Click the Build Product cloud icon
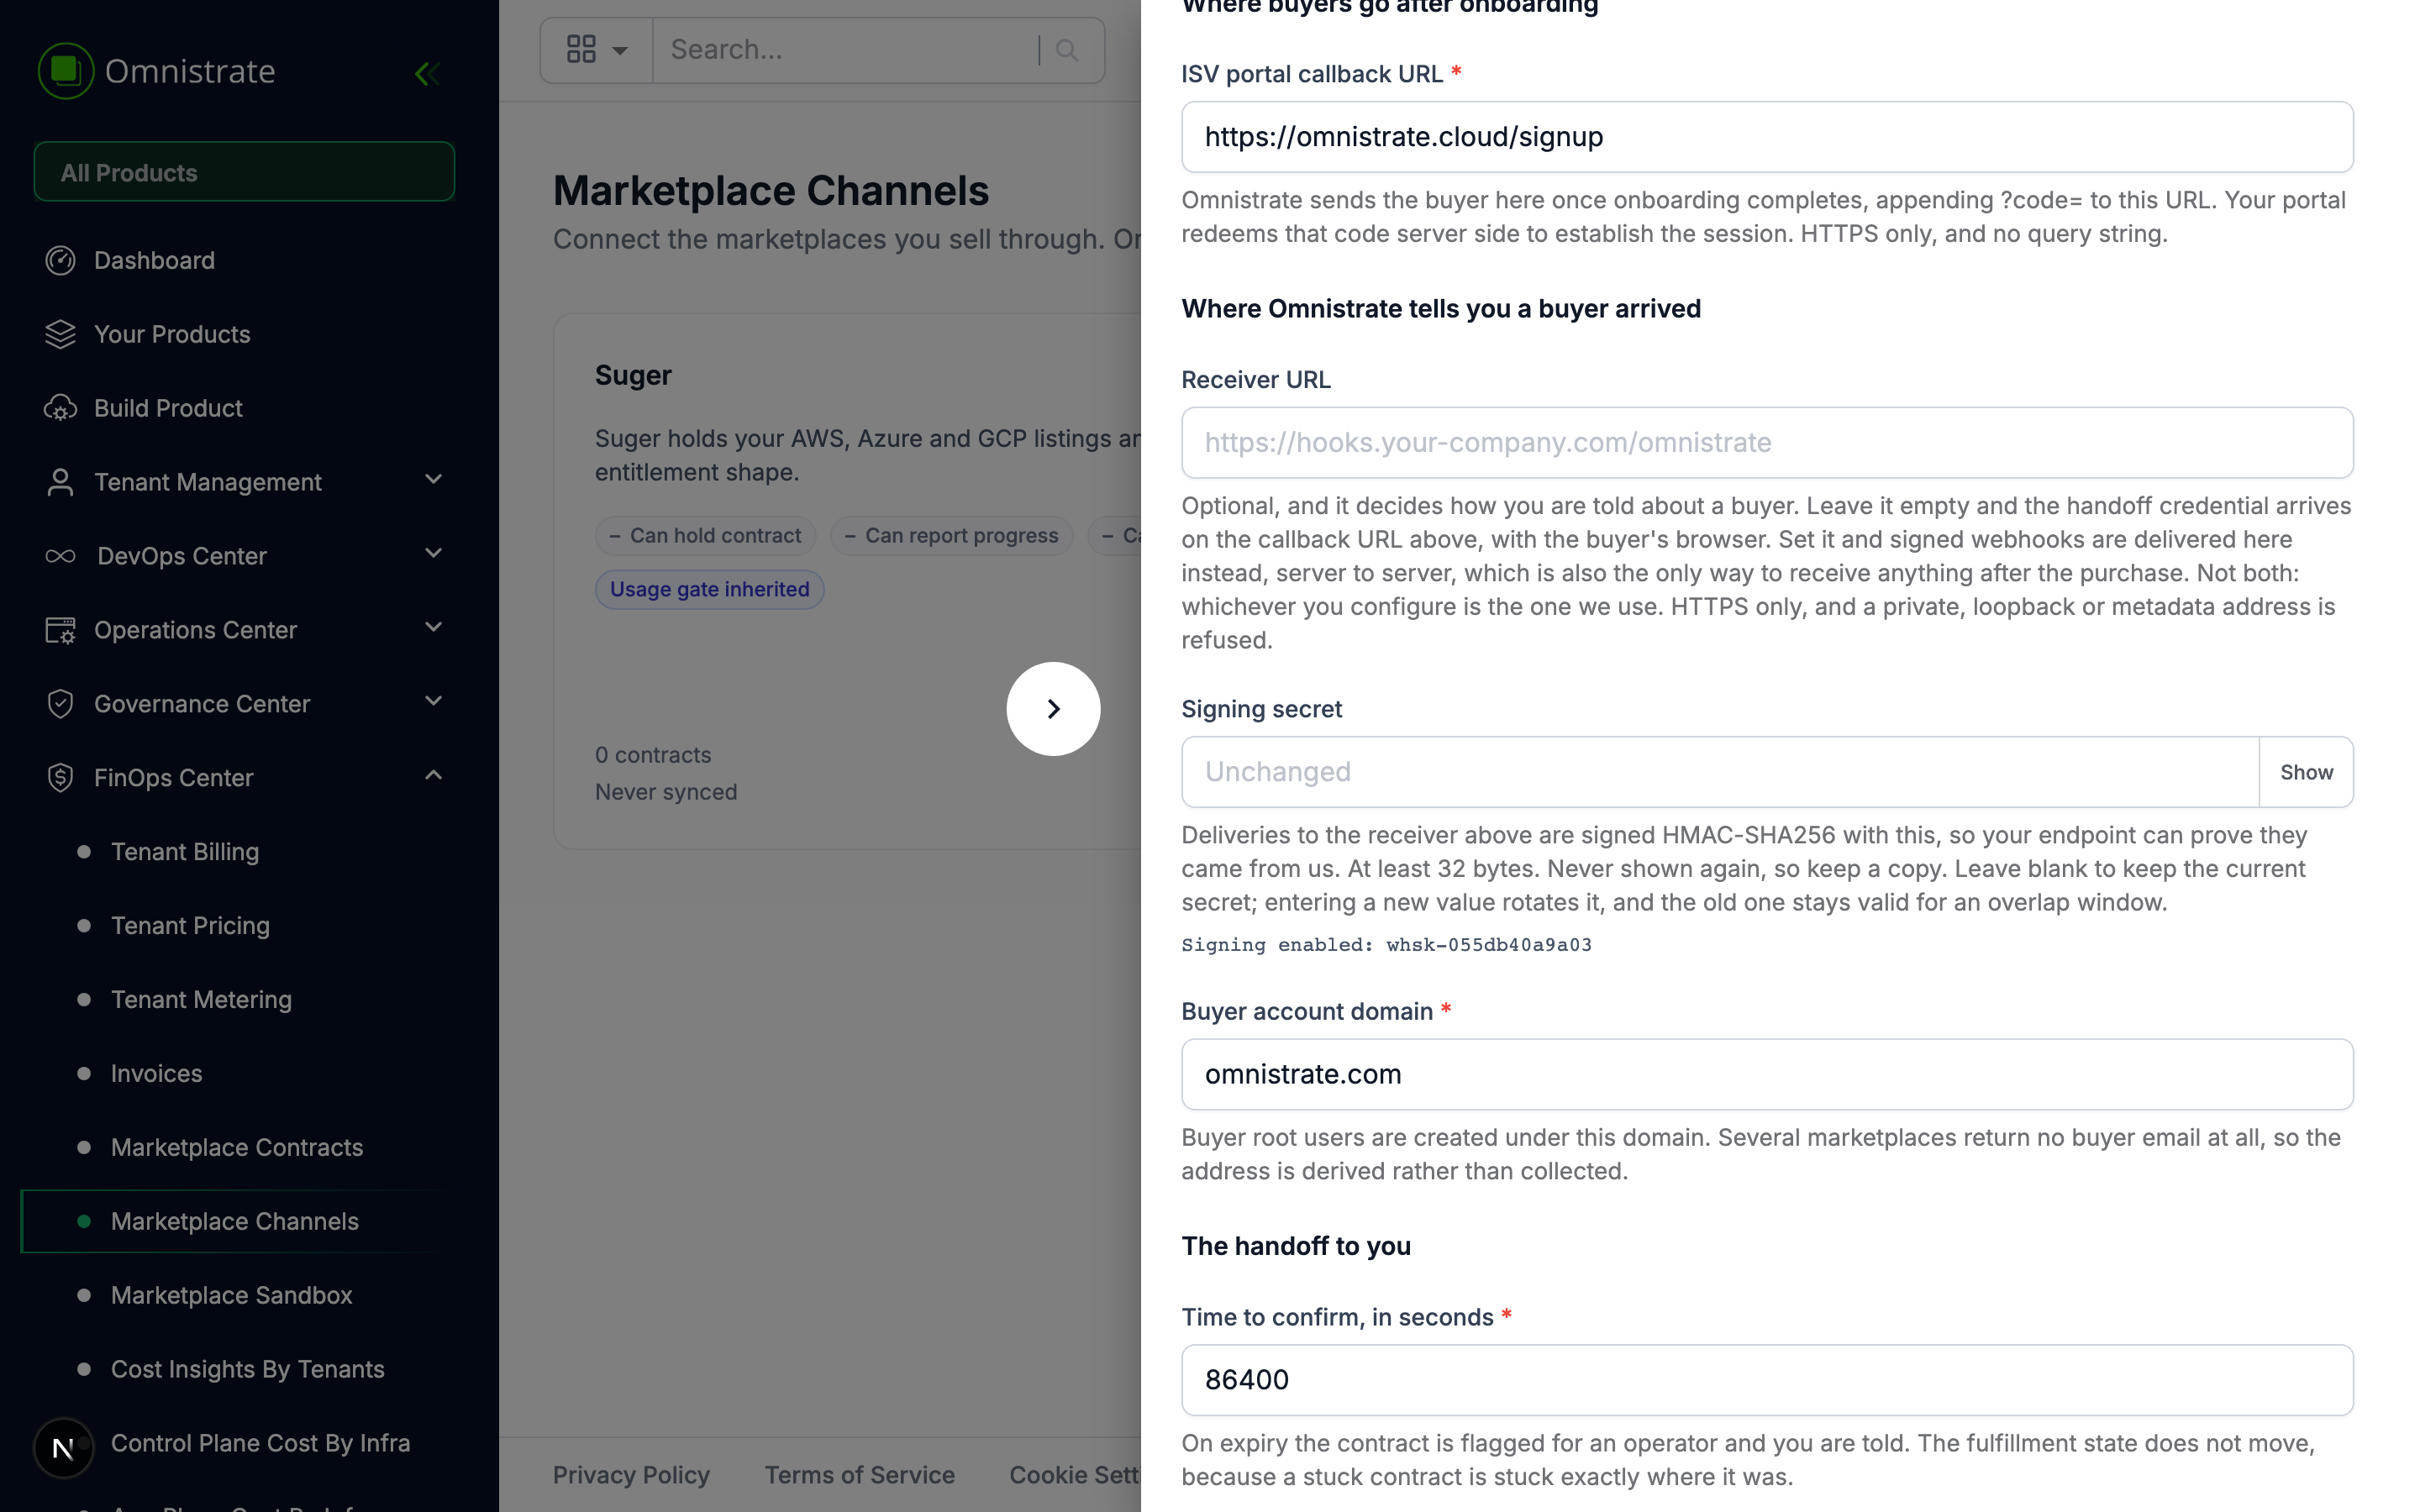 coord(60,408)
